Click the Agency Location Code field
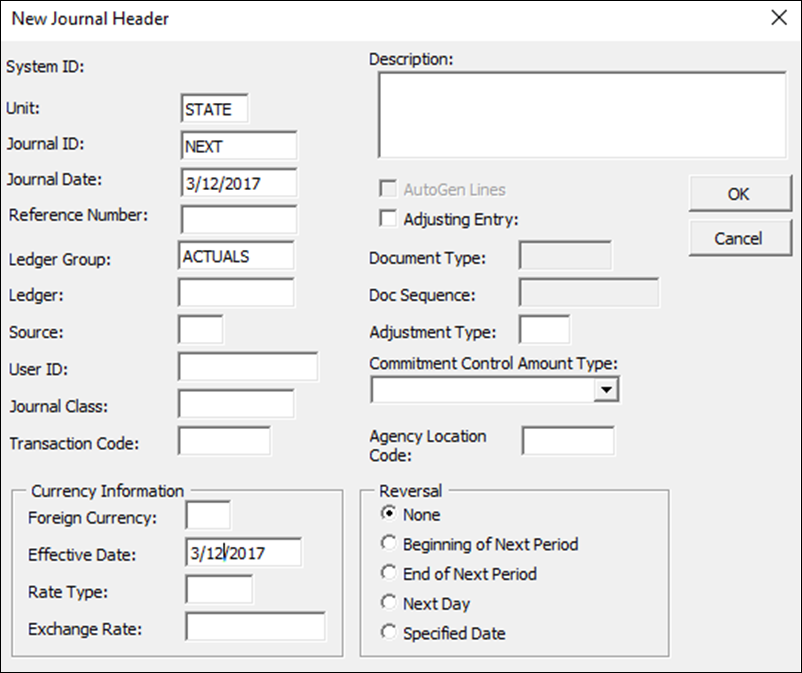Image resolution: width=802 pixels, height=673 pixels. coord(567,439)
